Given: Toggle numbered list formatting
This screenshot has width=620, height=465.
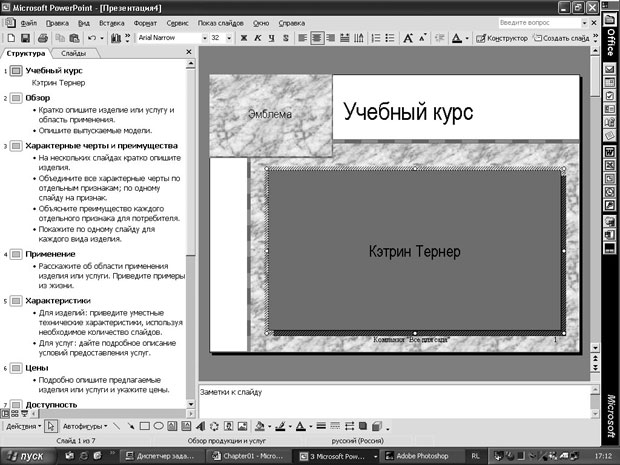Looking at the screenshot, I should (376, 38).
